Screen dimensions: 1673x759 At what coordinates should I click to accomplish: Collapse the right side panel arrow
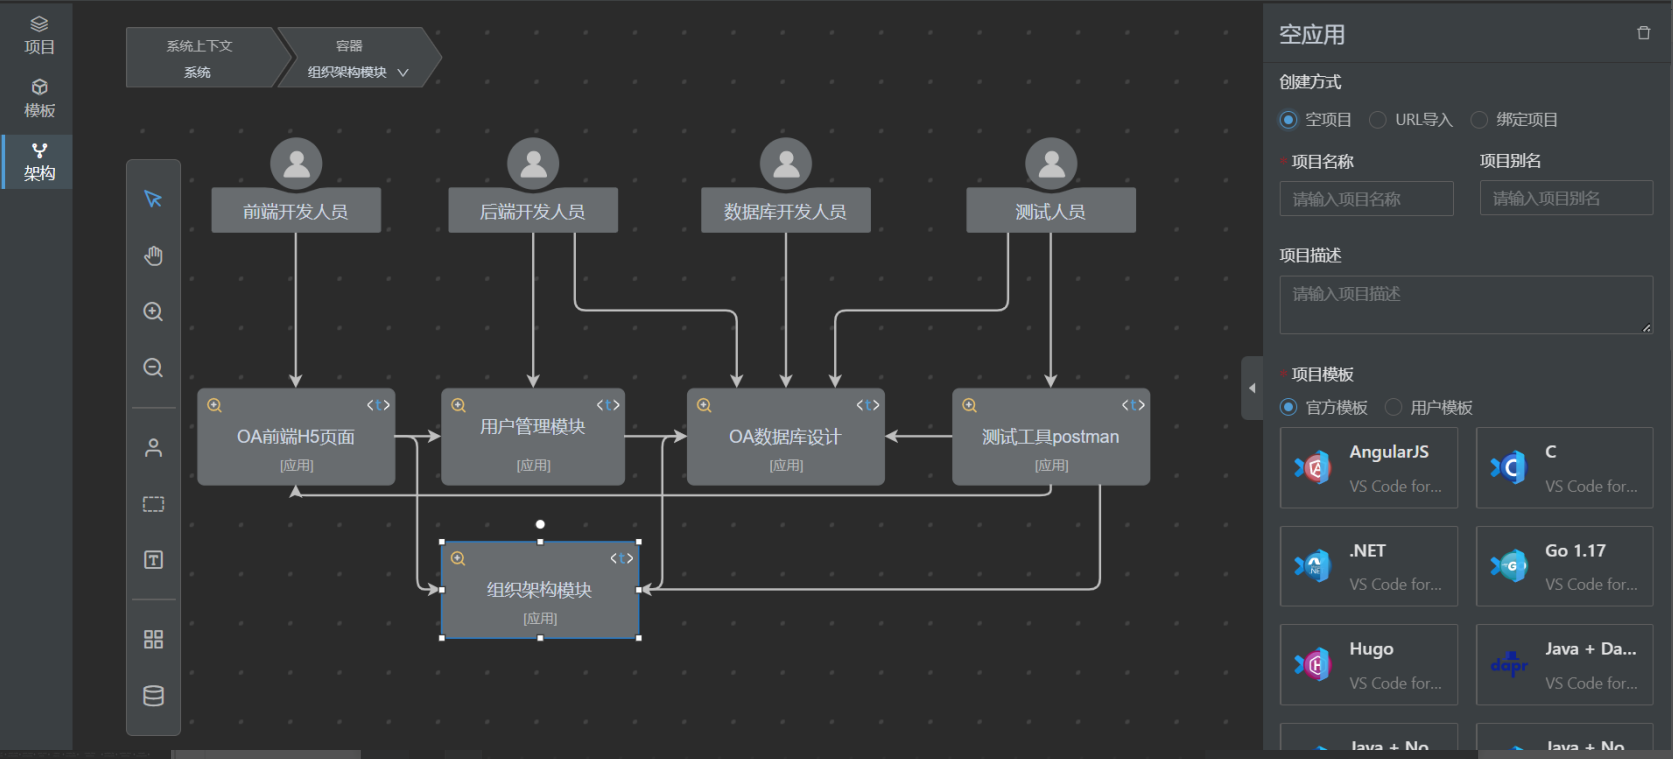[1252, 388]
